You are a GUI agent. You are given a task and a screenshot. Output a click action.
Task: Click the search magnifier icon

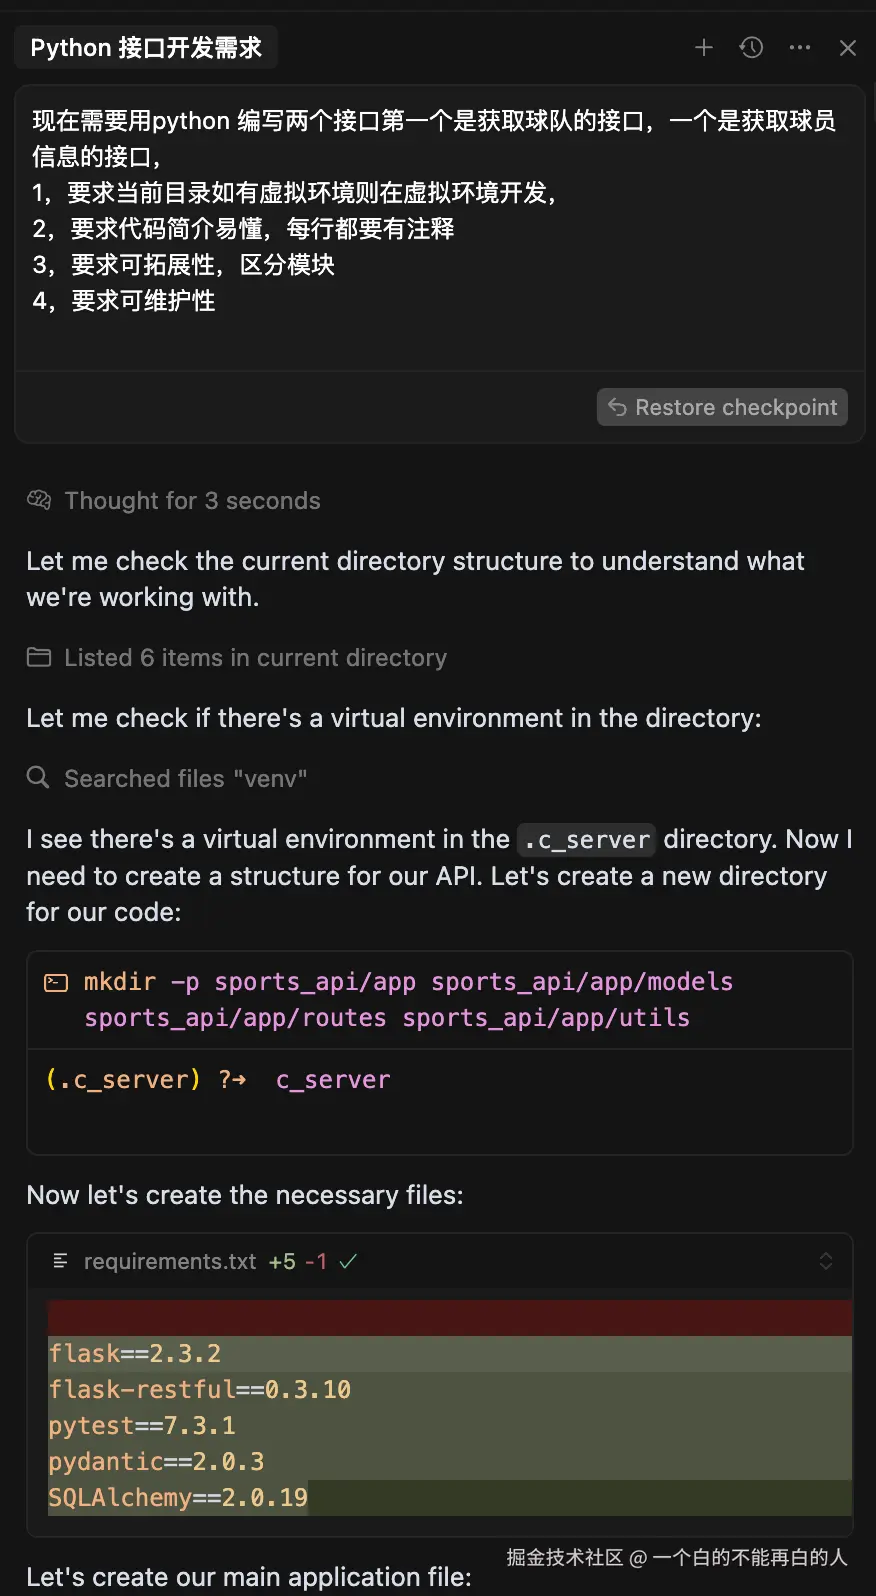[38, 777]
